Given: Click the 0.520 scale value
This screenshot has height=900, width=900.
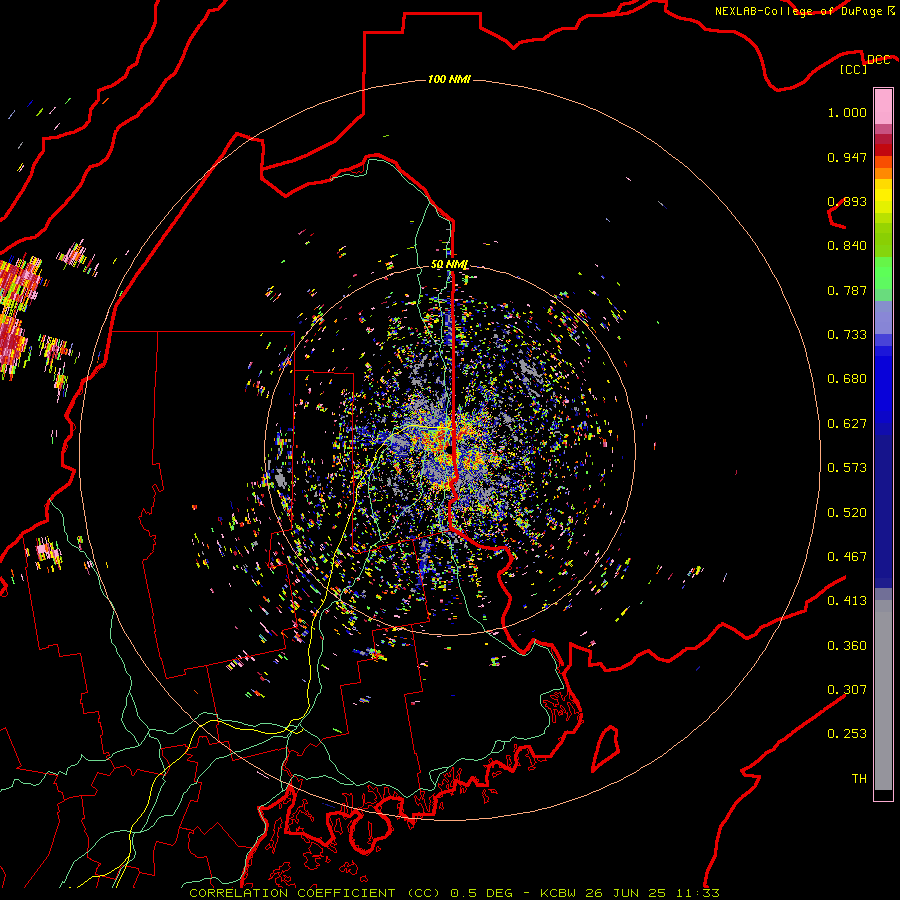Looking at the screenshot, I should 847,513.
